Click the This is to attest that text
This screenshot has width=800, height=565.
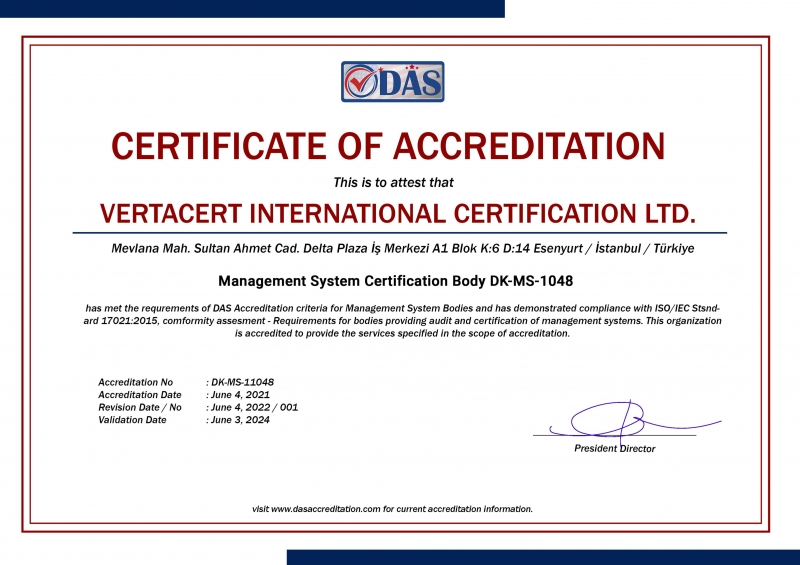coord(393,183)
